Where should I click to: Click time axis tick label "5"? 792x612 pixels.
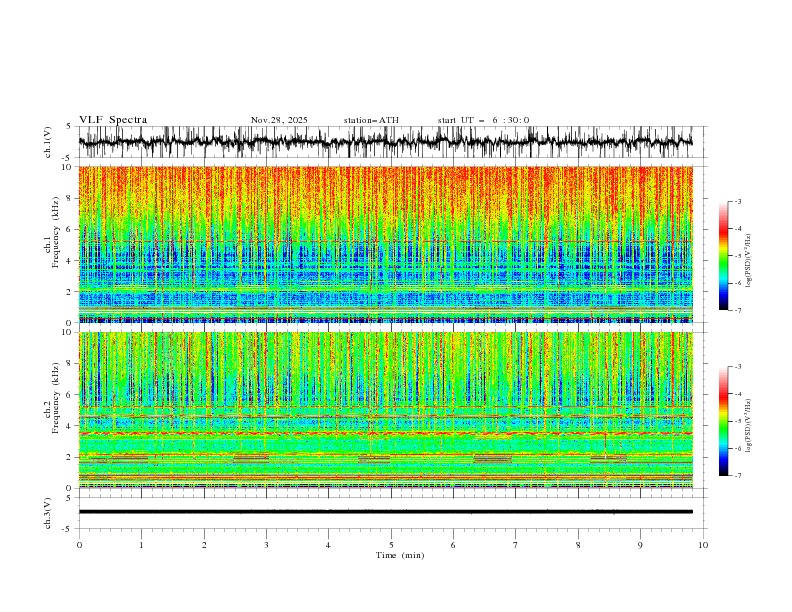(x=391, y=545)
